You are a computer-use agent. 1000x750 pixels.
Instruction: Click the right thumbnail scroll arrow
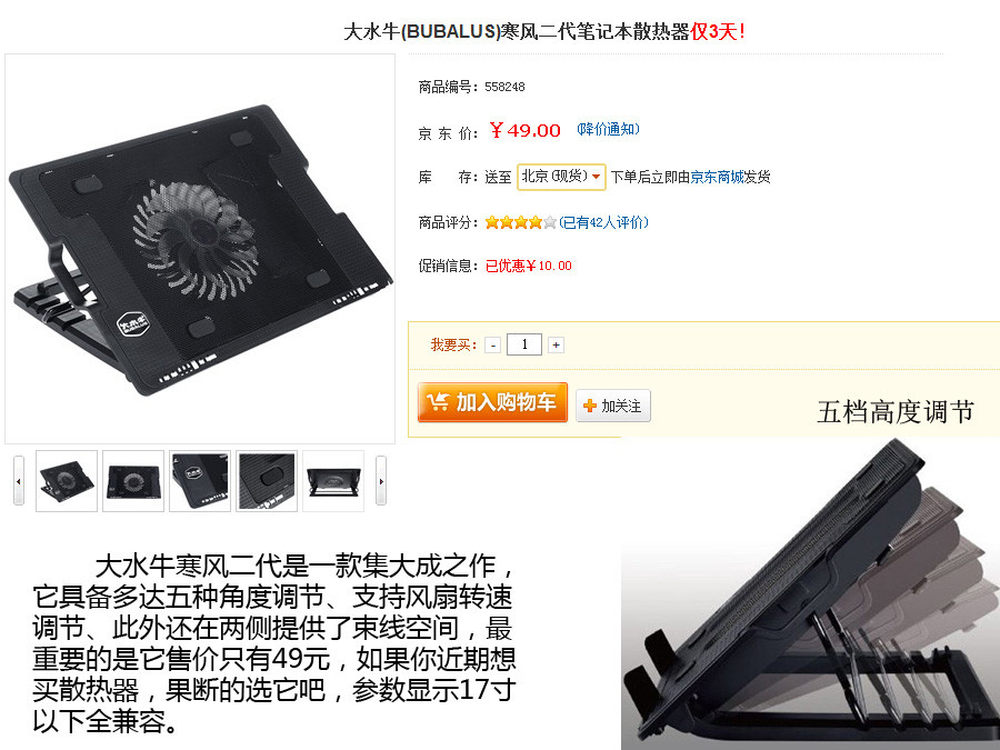[381, 481]
